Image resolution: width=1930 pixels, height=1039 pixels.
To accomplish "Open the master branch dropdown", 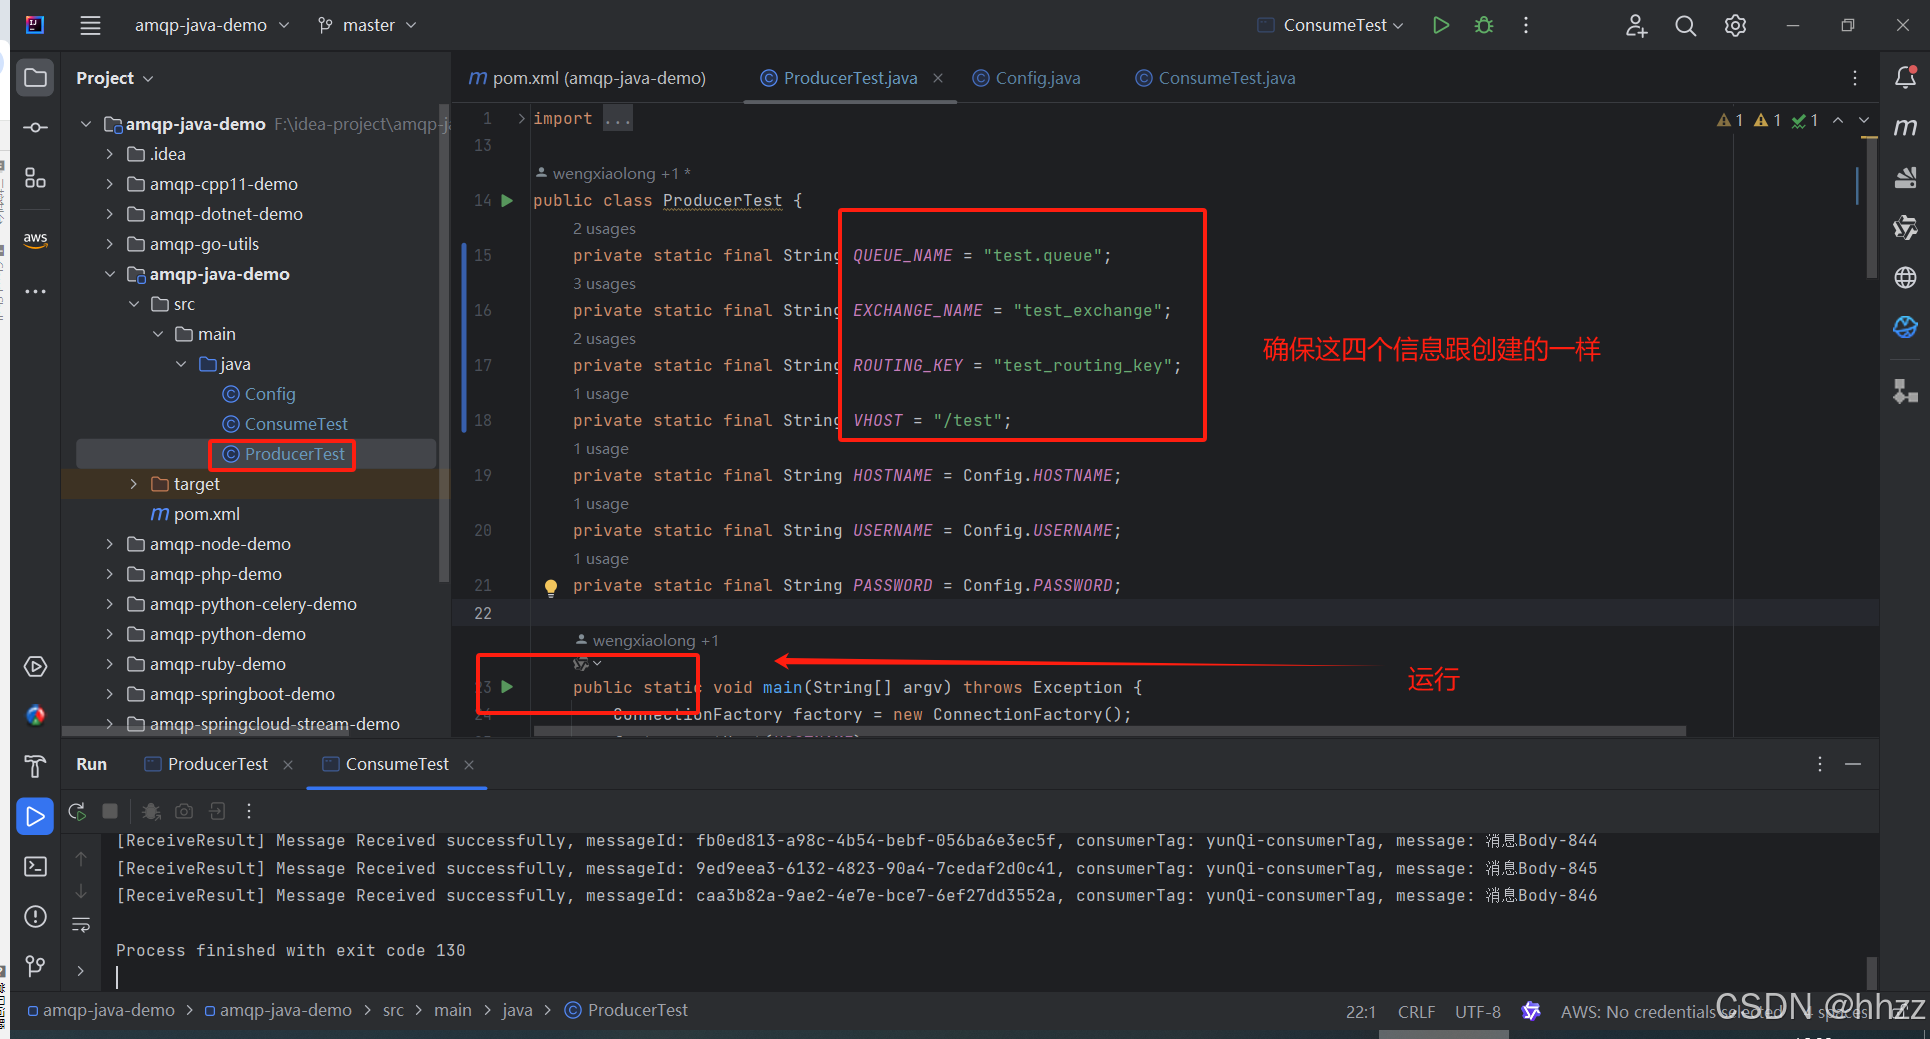I will tap(367, 25).
